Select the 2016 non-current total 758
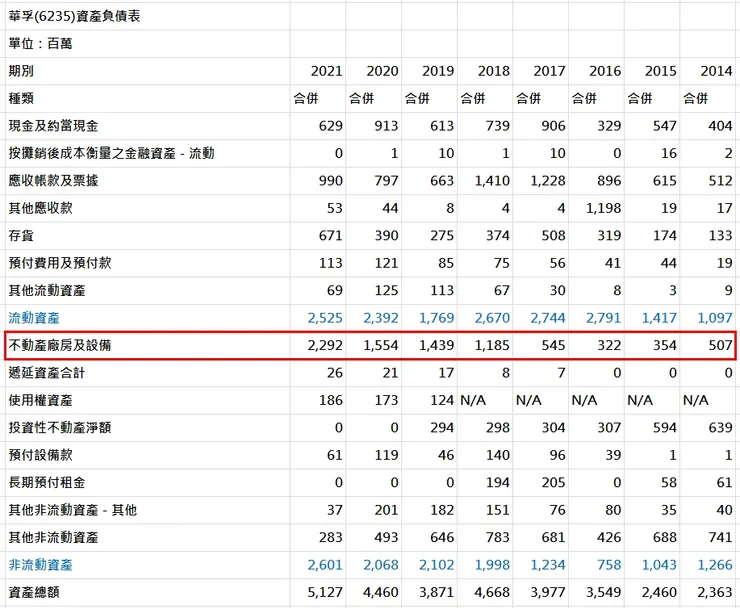The height and width of the screenshot is (608, 740). pyautogui.click(x=609, y=565)
